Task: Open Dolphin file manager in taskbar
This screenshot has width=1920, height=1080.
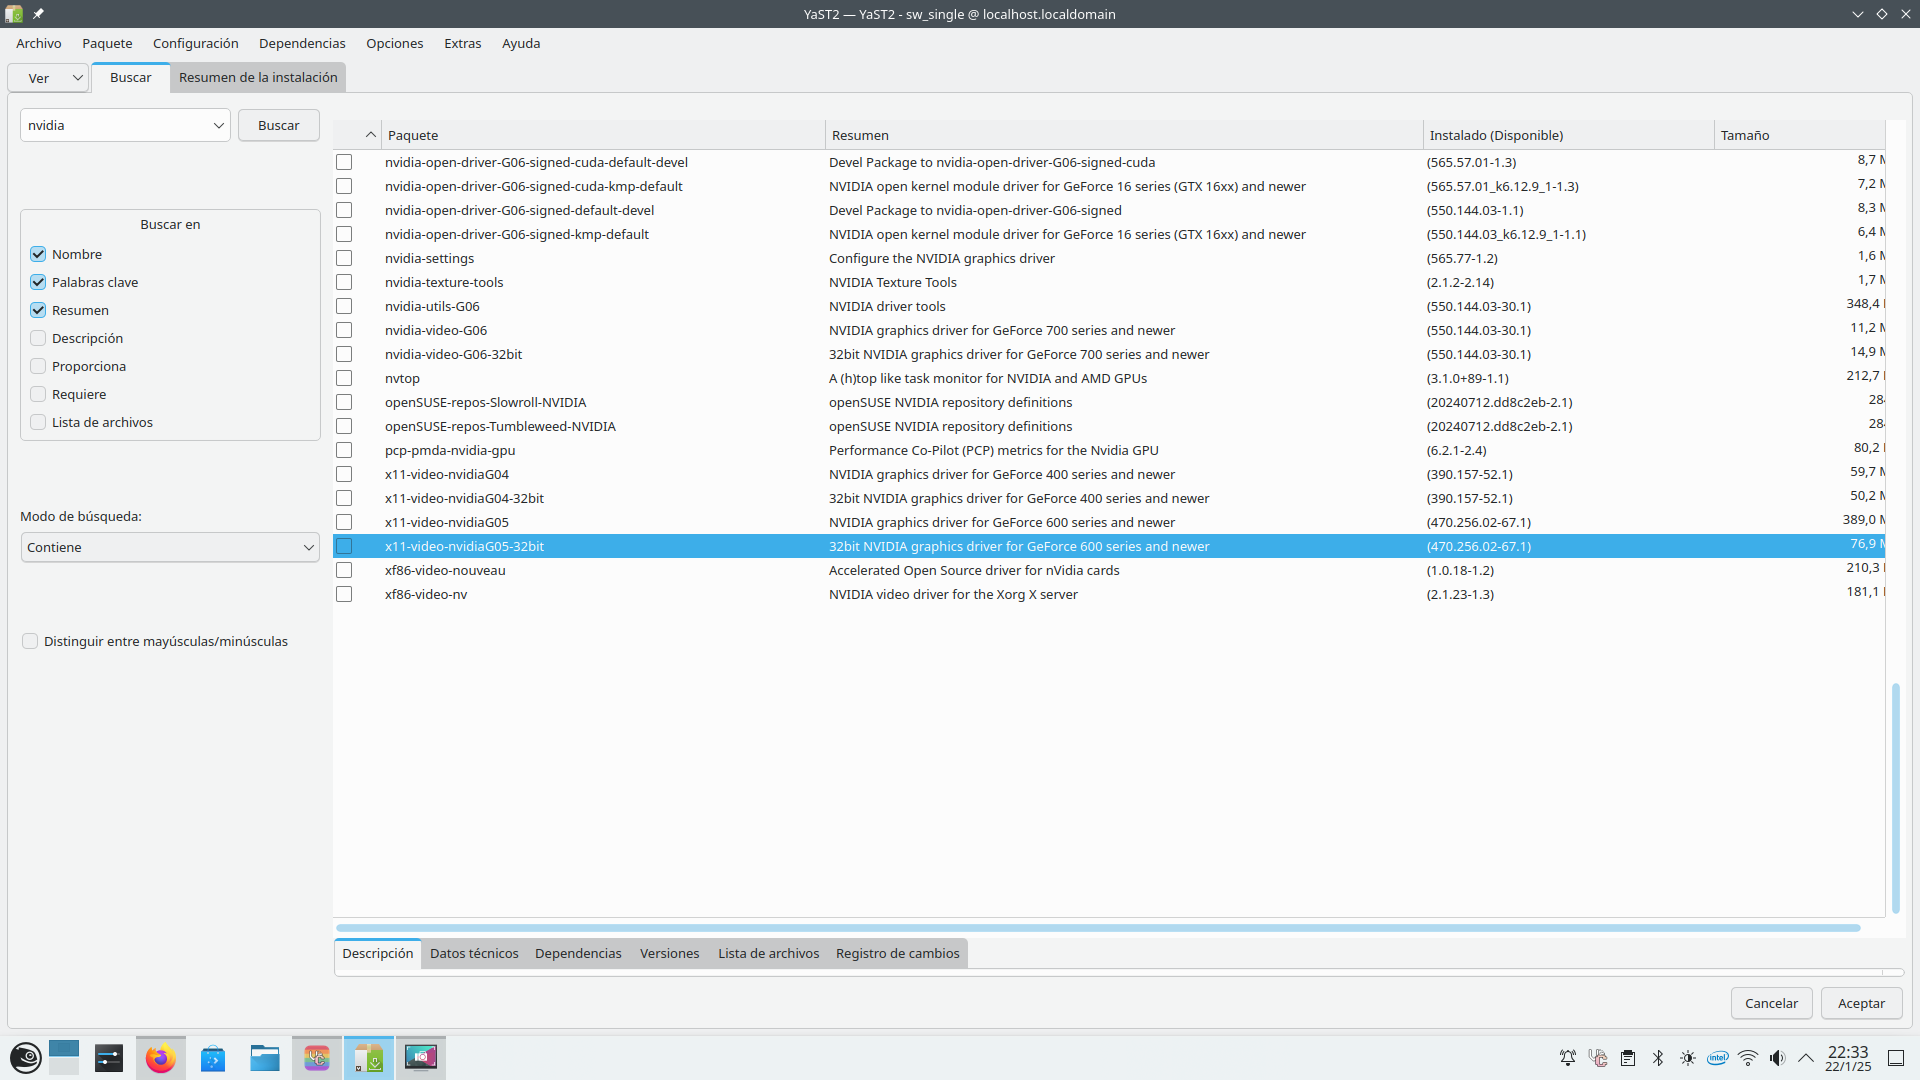Action: pyautogui.click(x=265, y=1058)
